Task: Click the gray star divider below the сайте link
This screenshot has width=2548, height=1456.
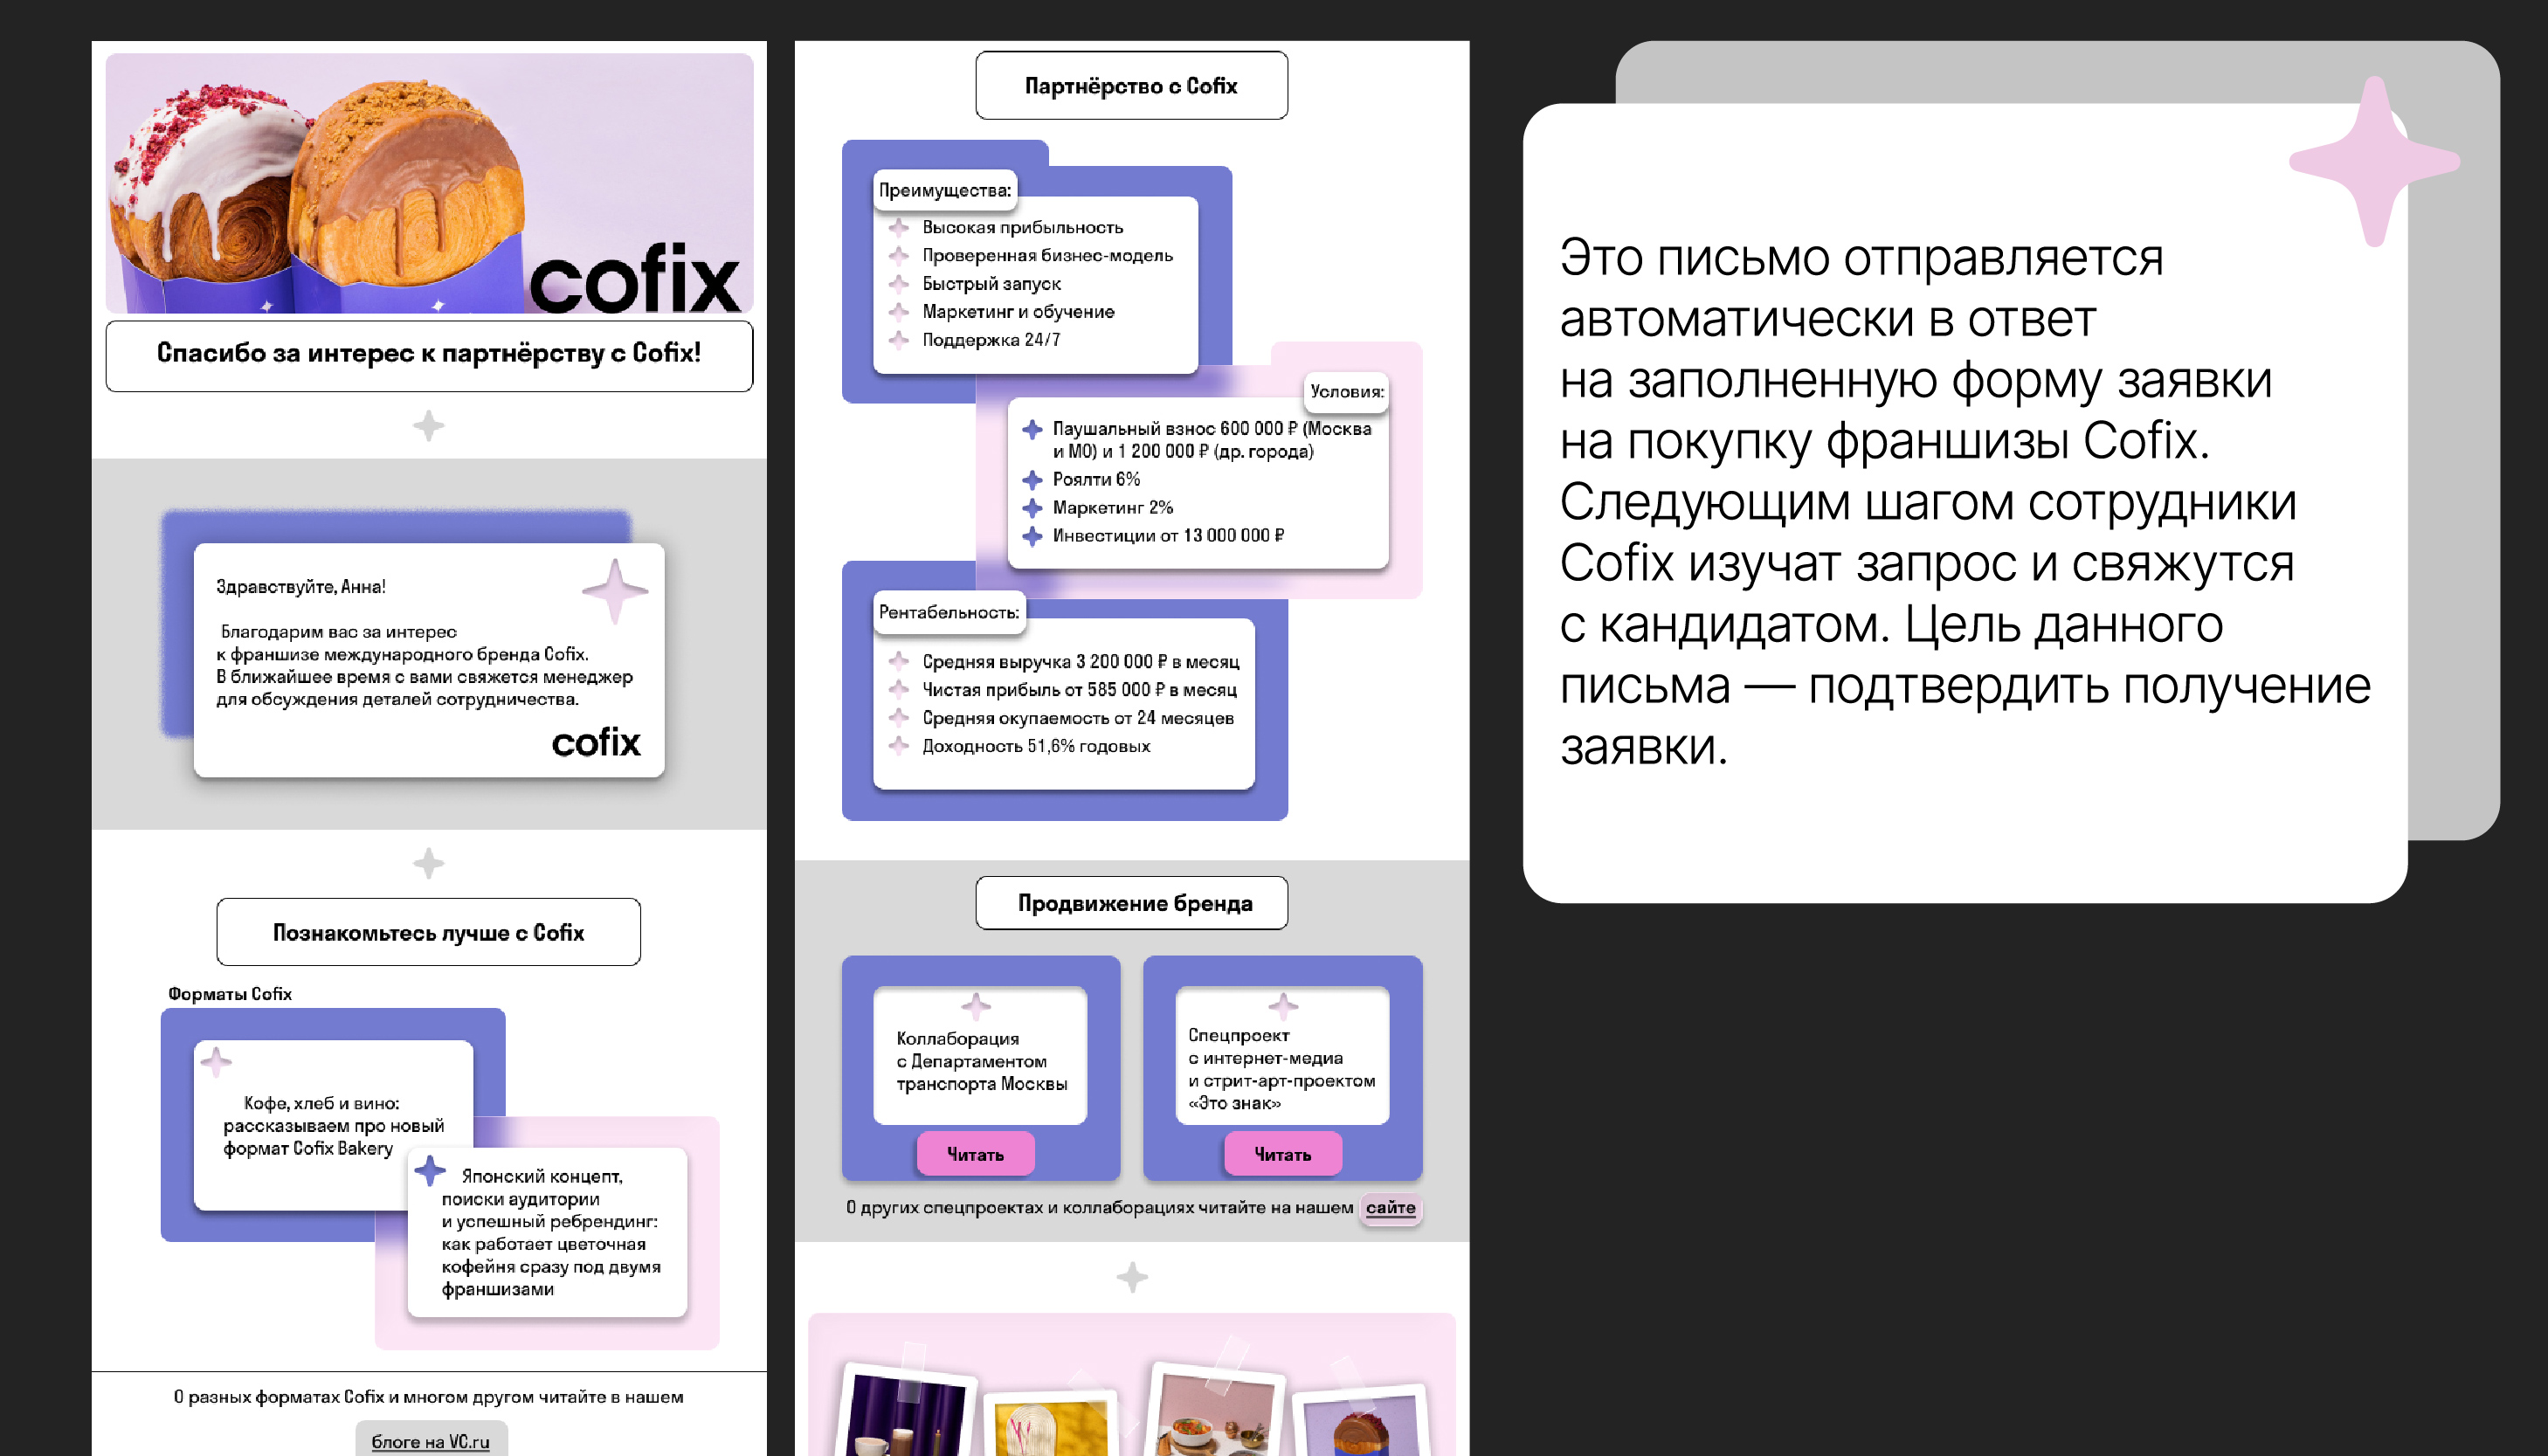Action: [x=1131, y=1276]
